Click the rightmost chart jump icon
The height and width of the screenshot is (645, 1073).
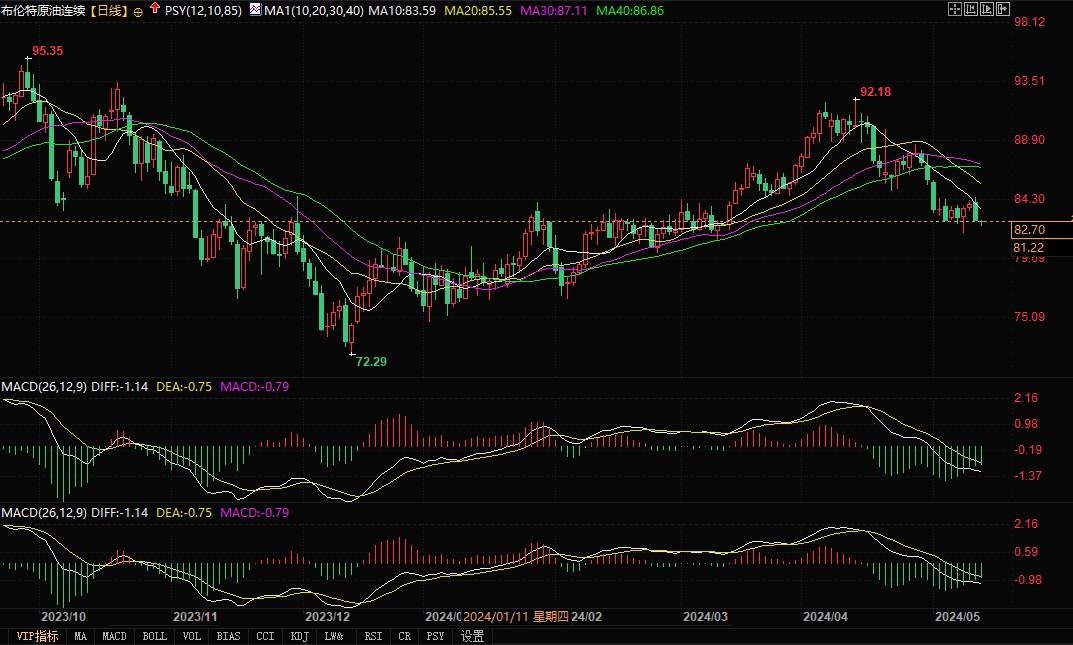click(1003, 9)
